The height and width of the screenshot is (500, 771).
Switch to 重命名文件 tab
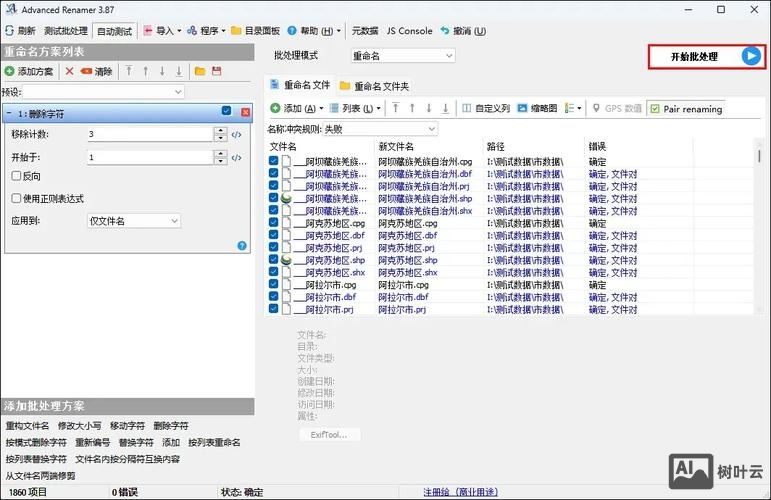pyautogui.click(x=300, y=85)
